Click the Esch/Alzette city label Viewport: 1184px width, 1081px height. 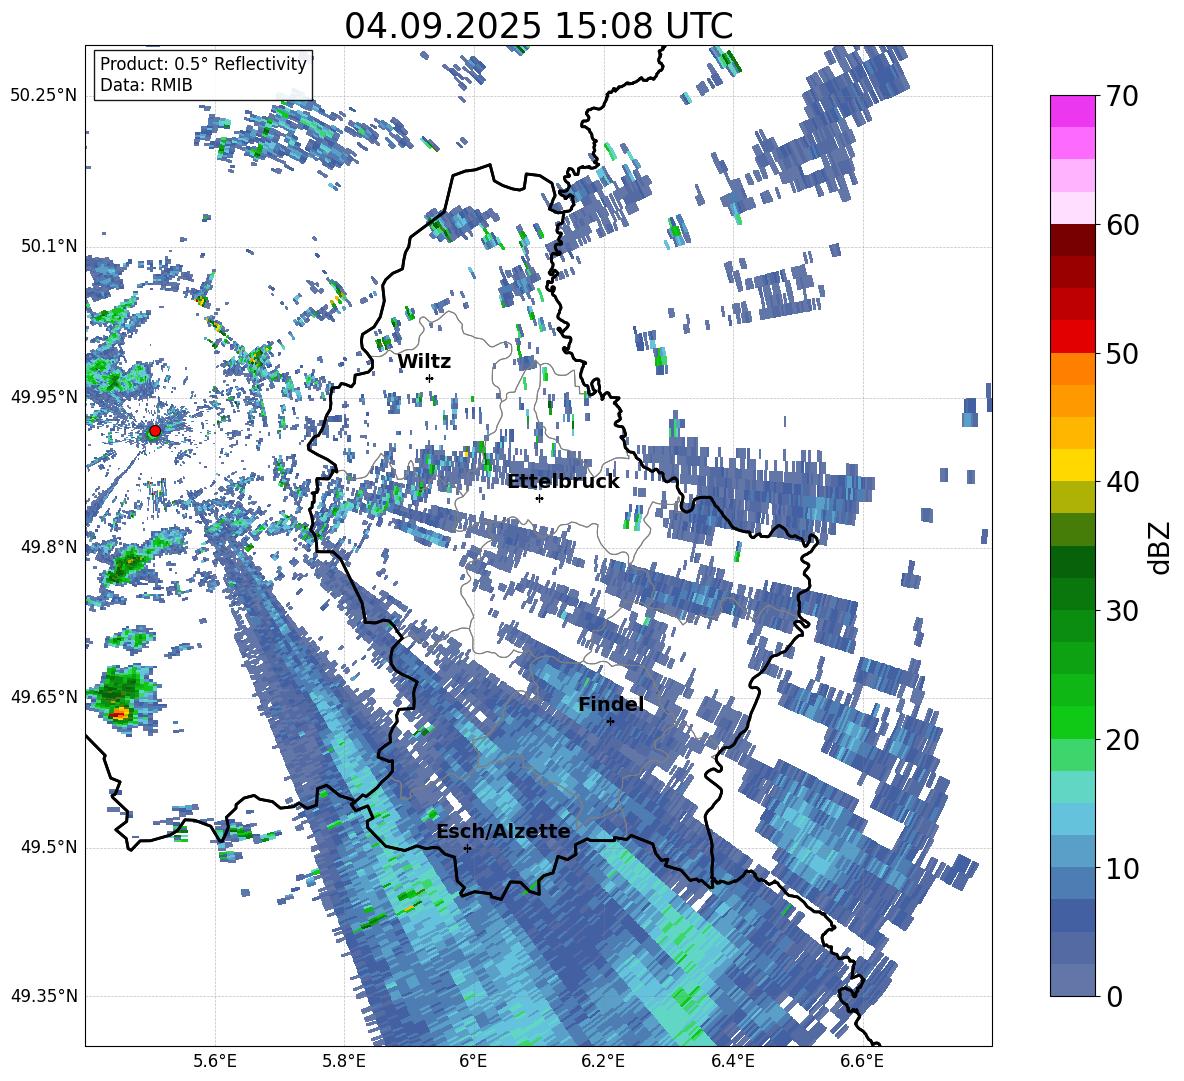pos(504,832)
